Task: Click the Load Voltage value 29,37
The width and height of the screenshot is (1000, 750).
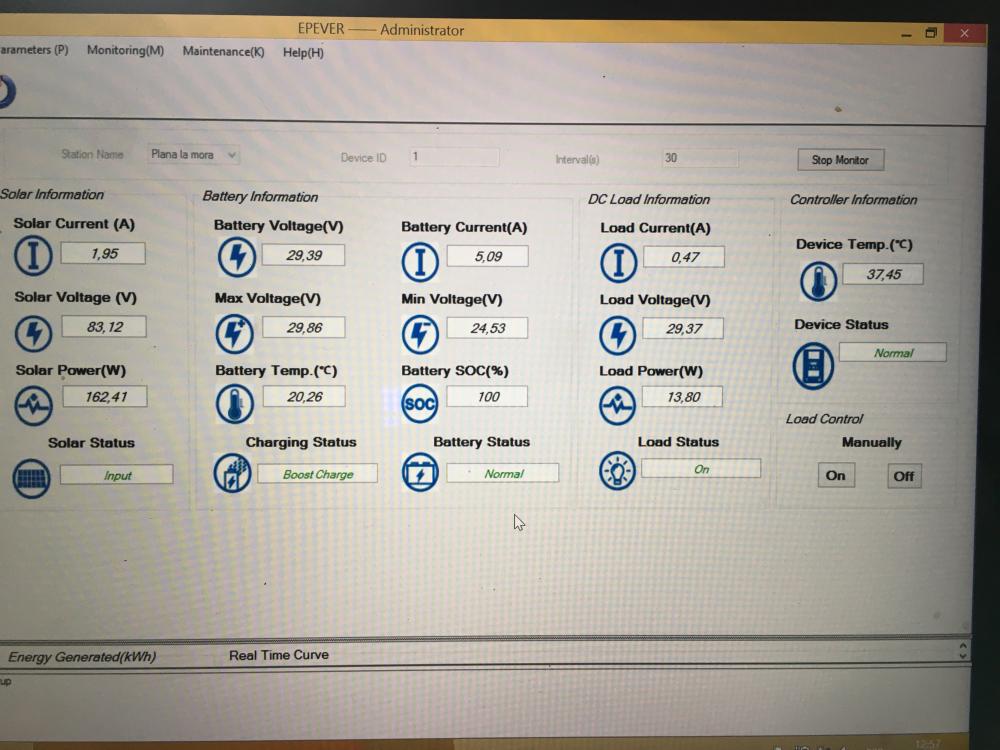Action: coord(683,328)
